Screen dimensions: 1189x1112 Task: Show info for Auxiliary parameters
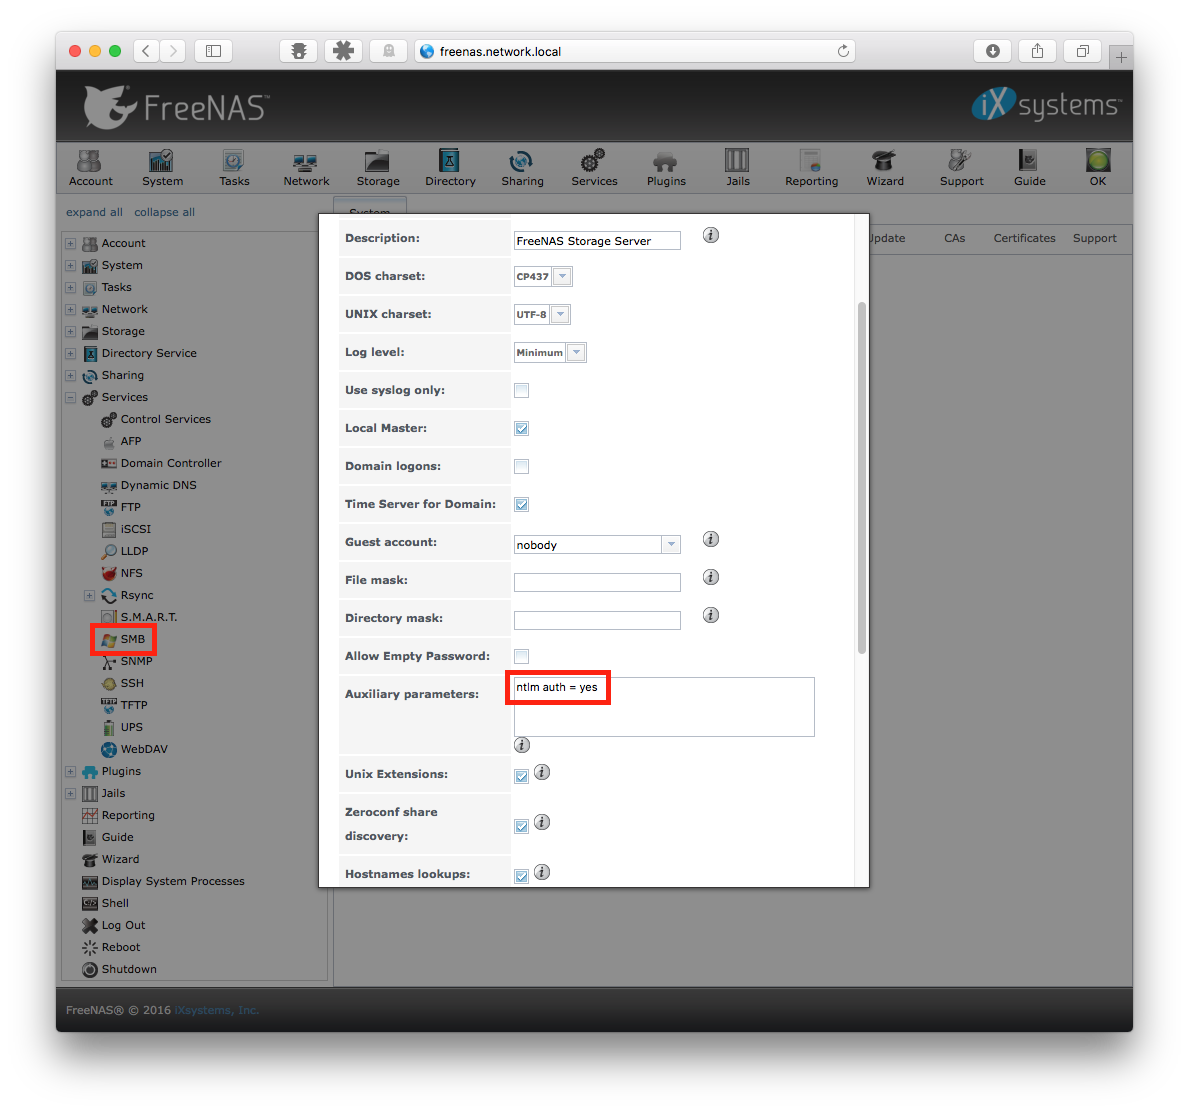522,745
